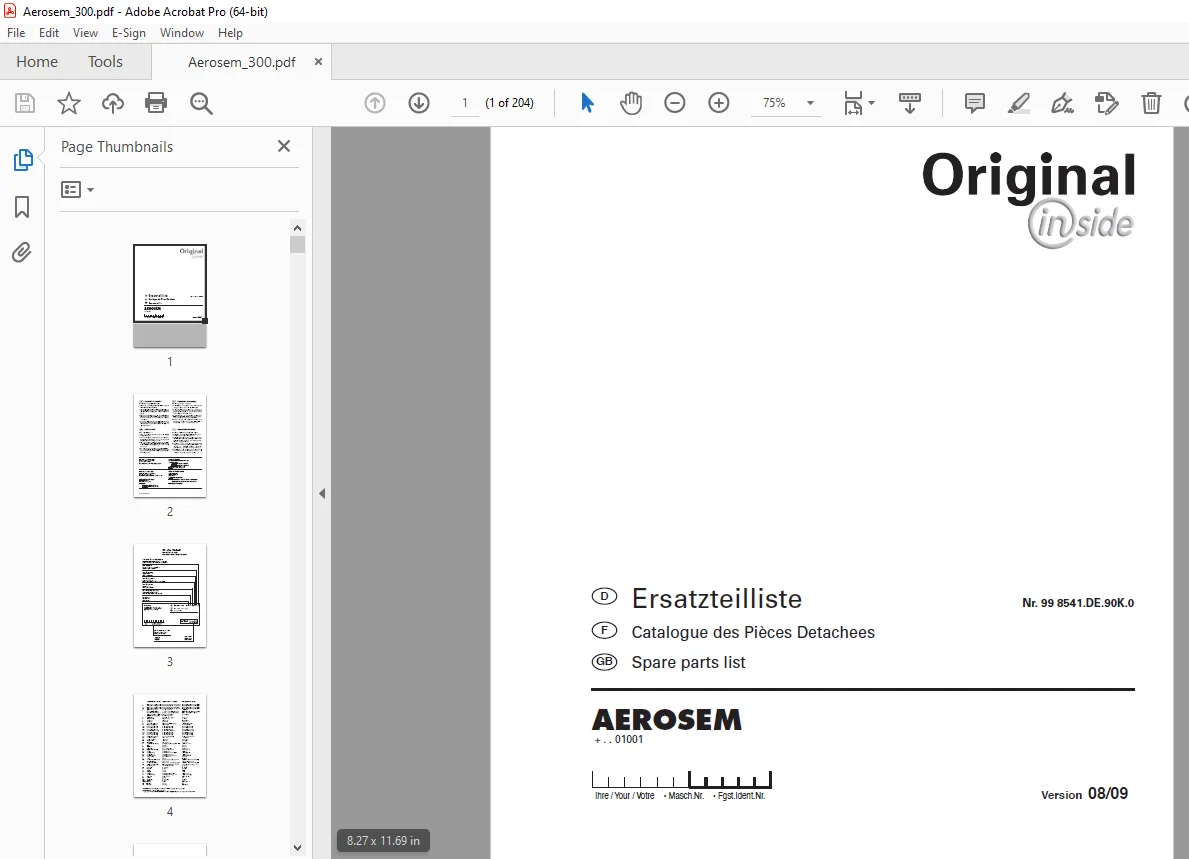Image resolution: width=1189 pixels, height=859 pixels.
Task: Click the (1 of 204) page count
Action: tap(510, 103)
